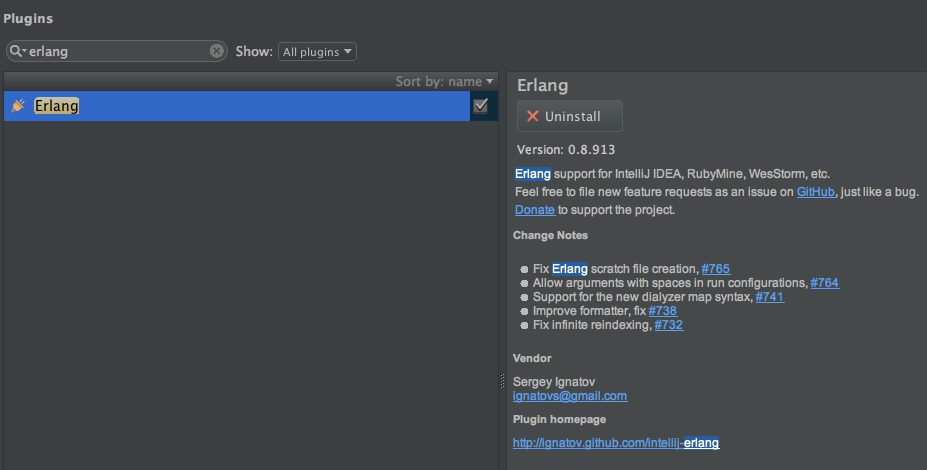Open the Donate link

tap(534, 210)
